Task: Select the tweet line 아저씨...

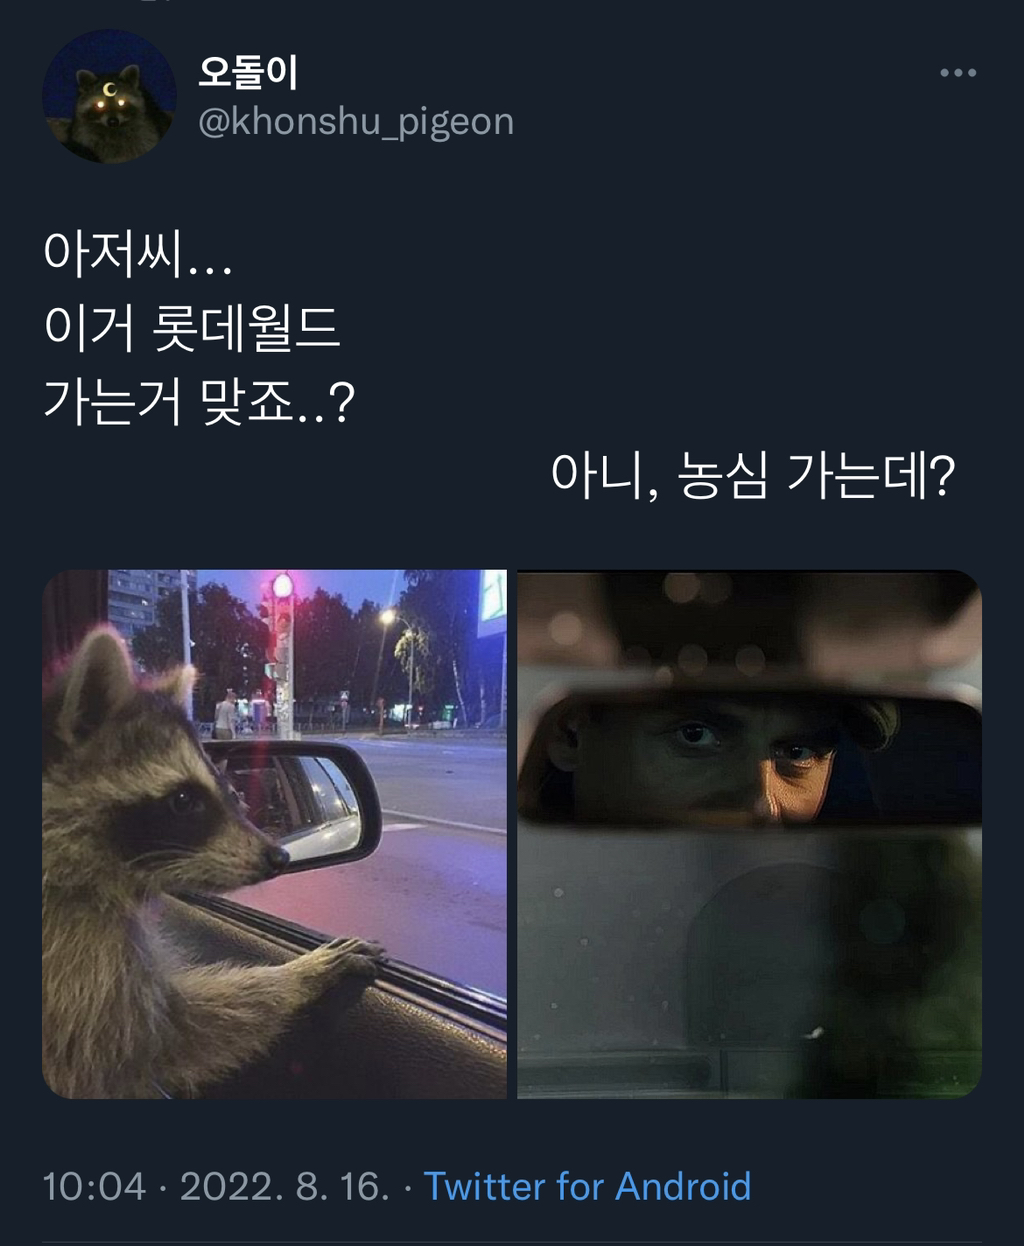Action: 137,255
